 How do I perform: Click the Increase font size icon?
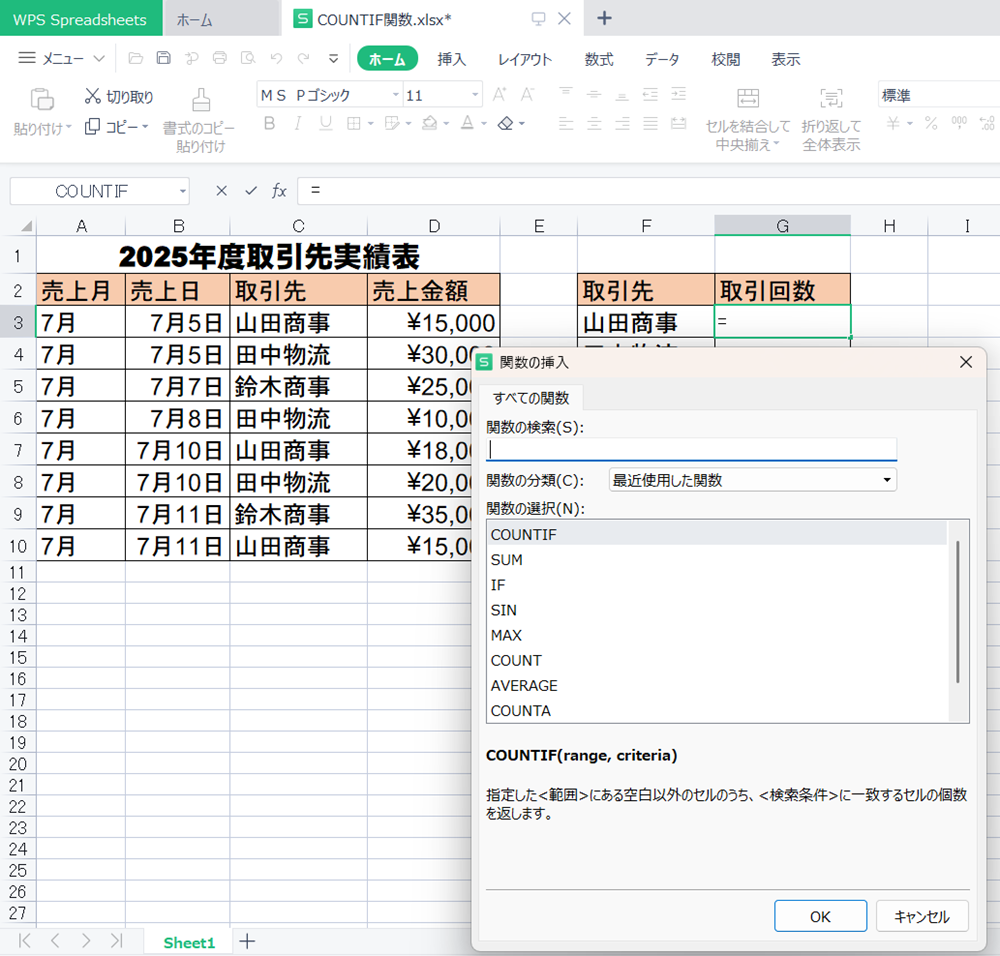(499, 95)
